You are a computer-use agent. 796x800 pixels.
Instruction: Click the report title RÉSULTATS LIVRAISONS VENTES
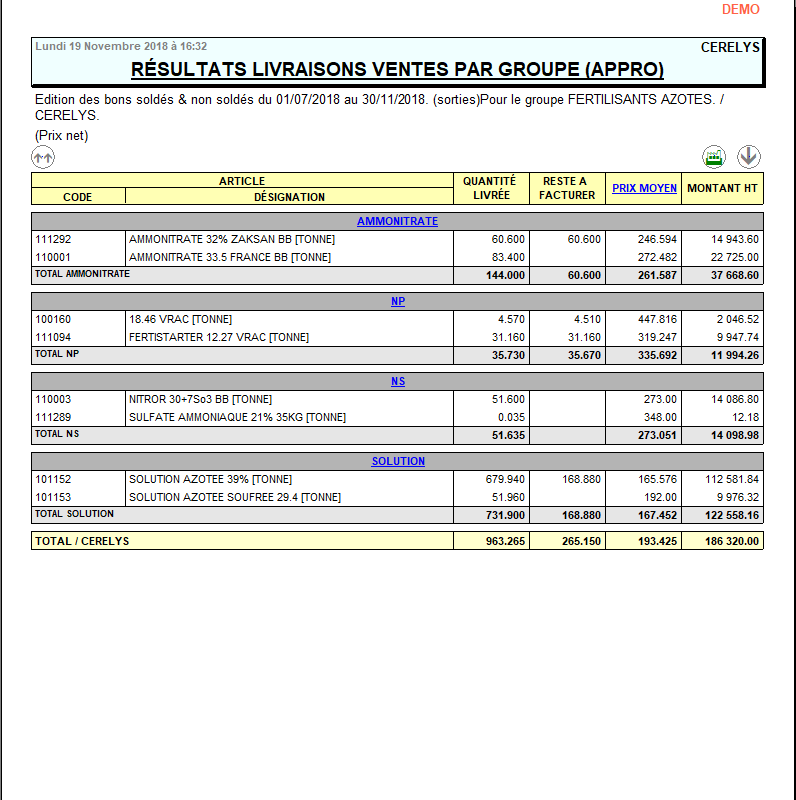[397, 69]
